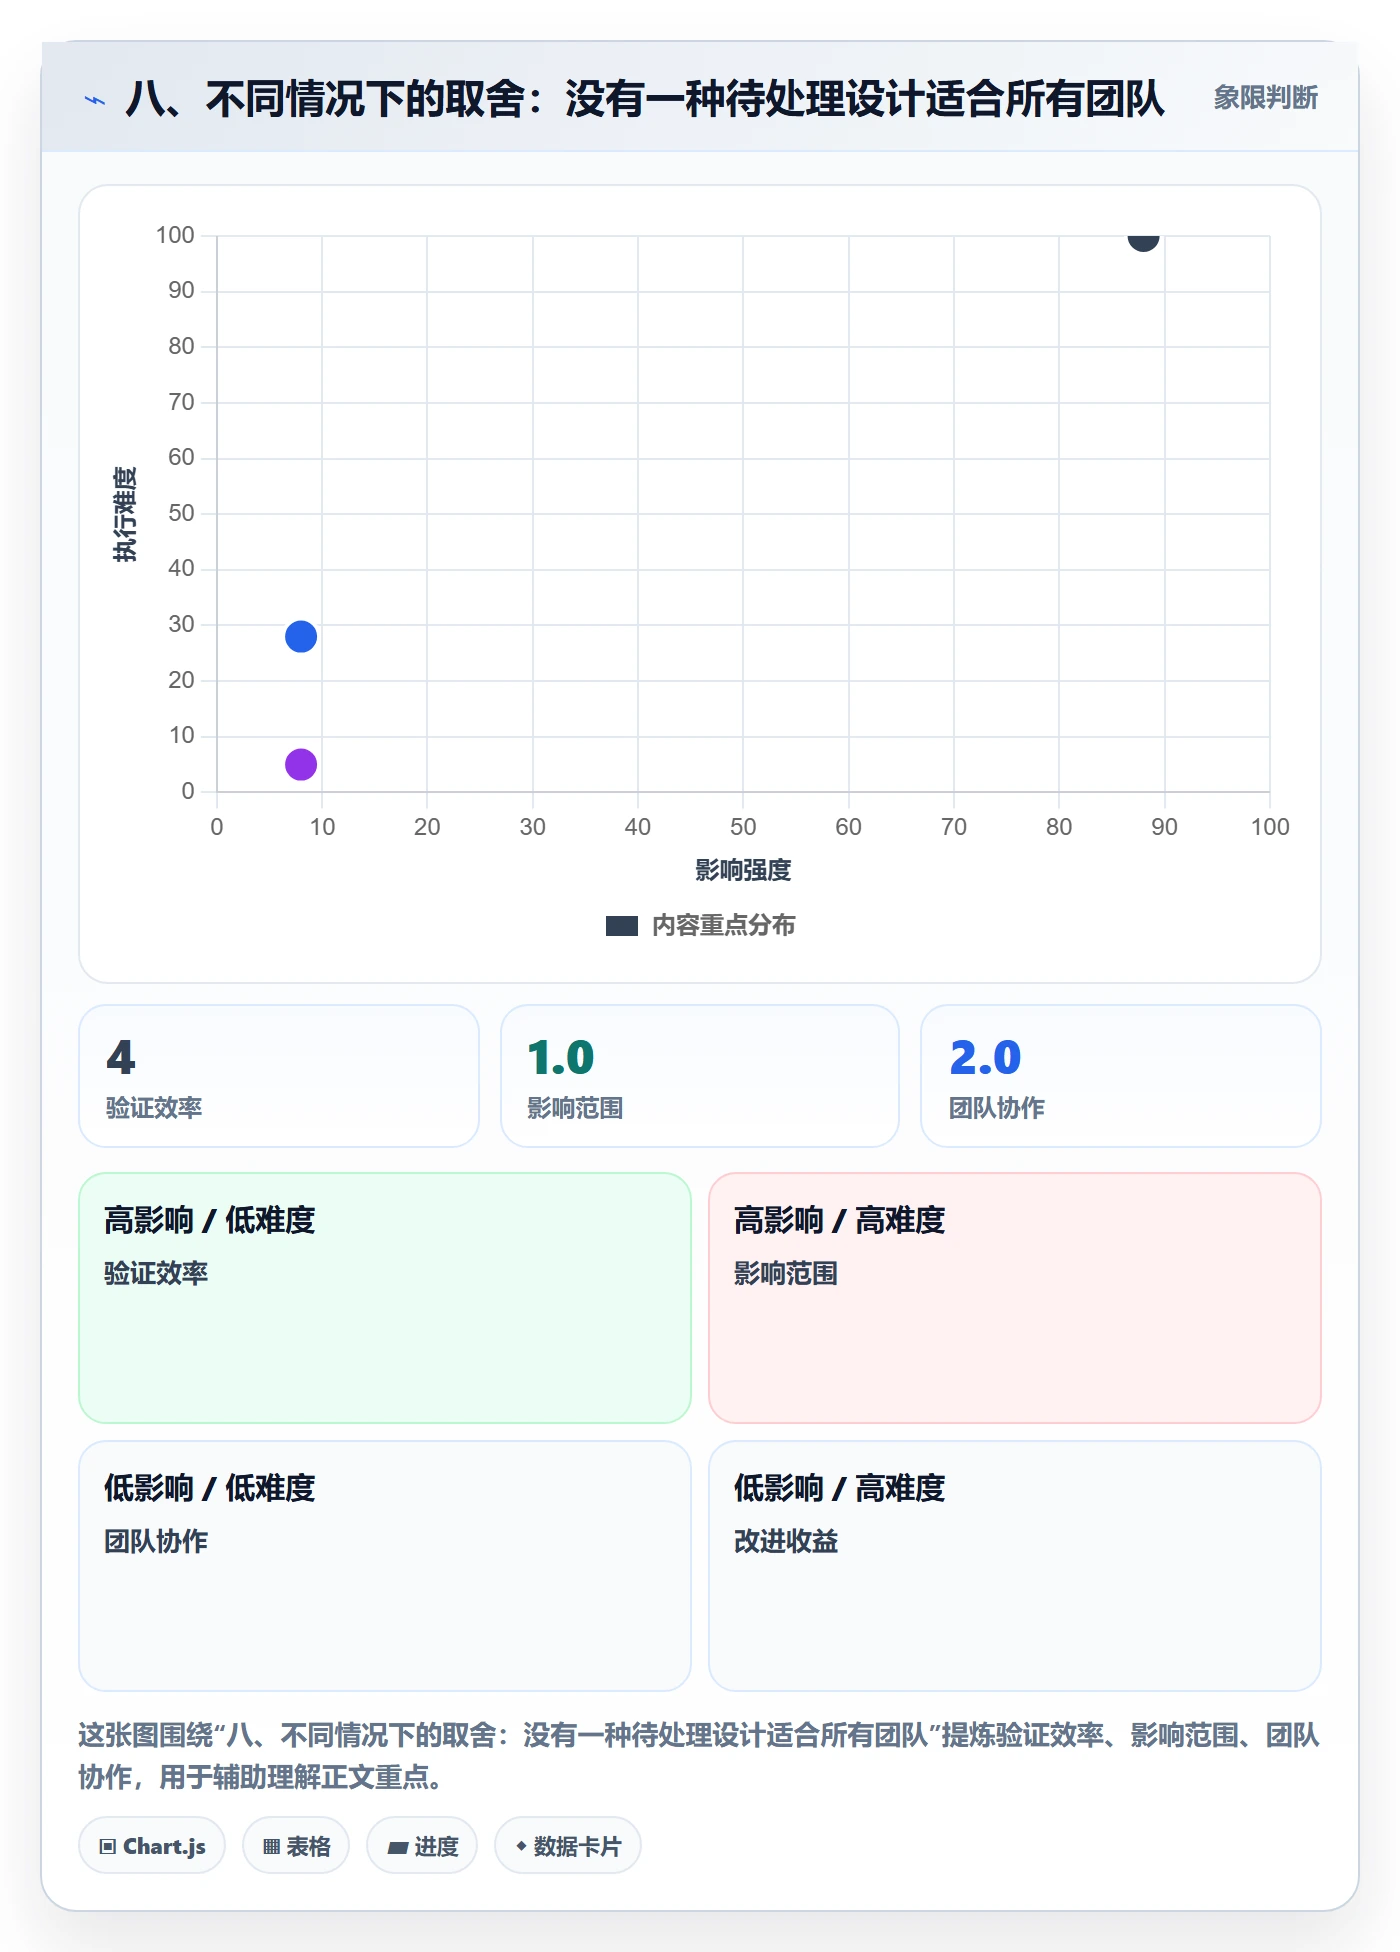
Task: Select the 高影响 / 高难度 quadrant card
Action: (x=1015, y=1298)
